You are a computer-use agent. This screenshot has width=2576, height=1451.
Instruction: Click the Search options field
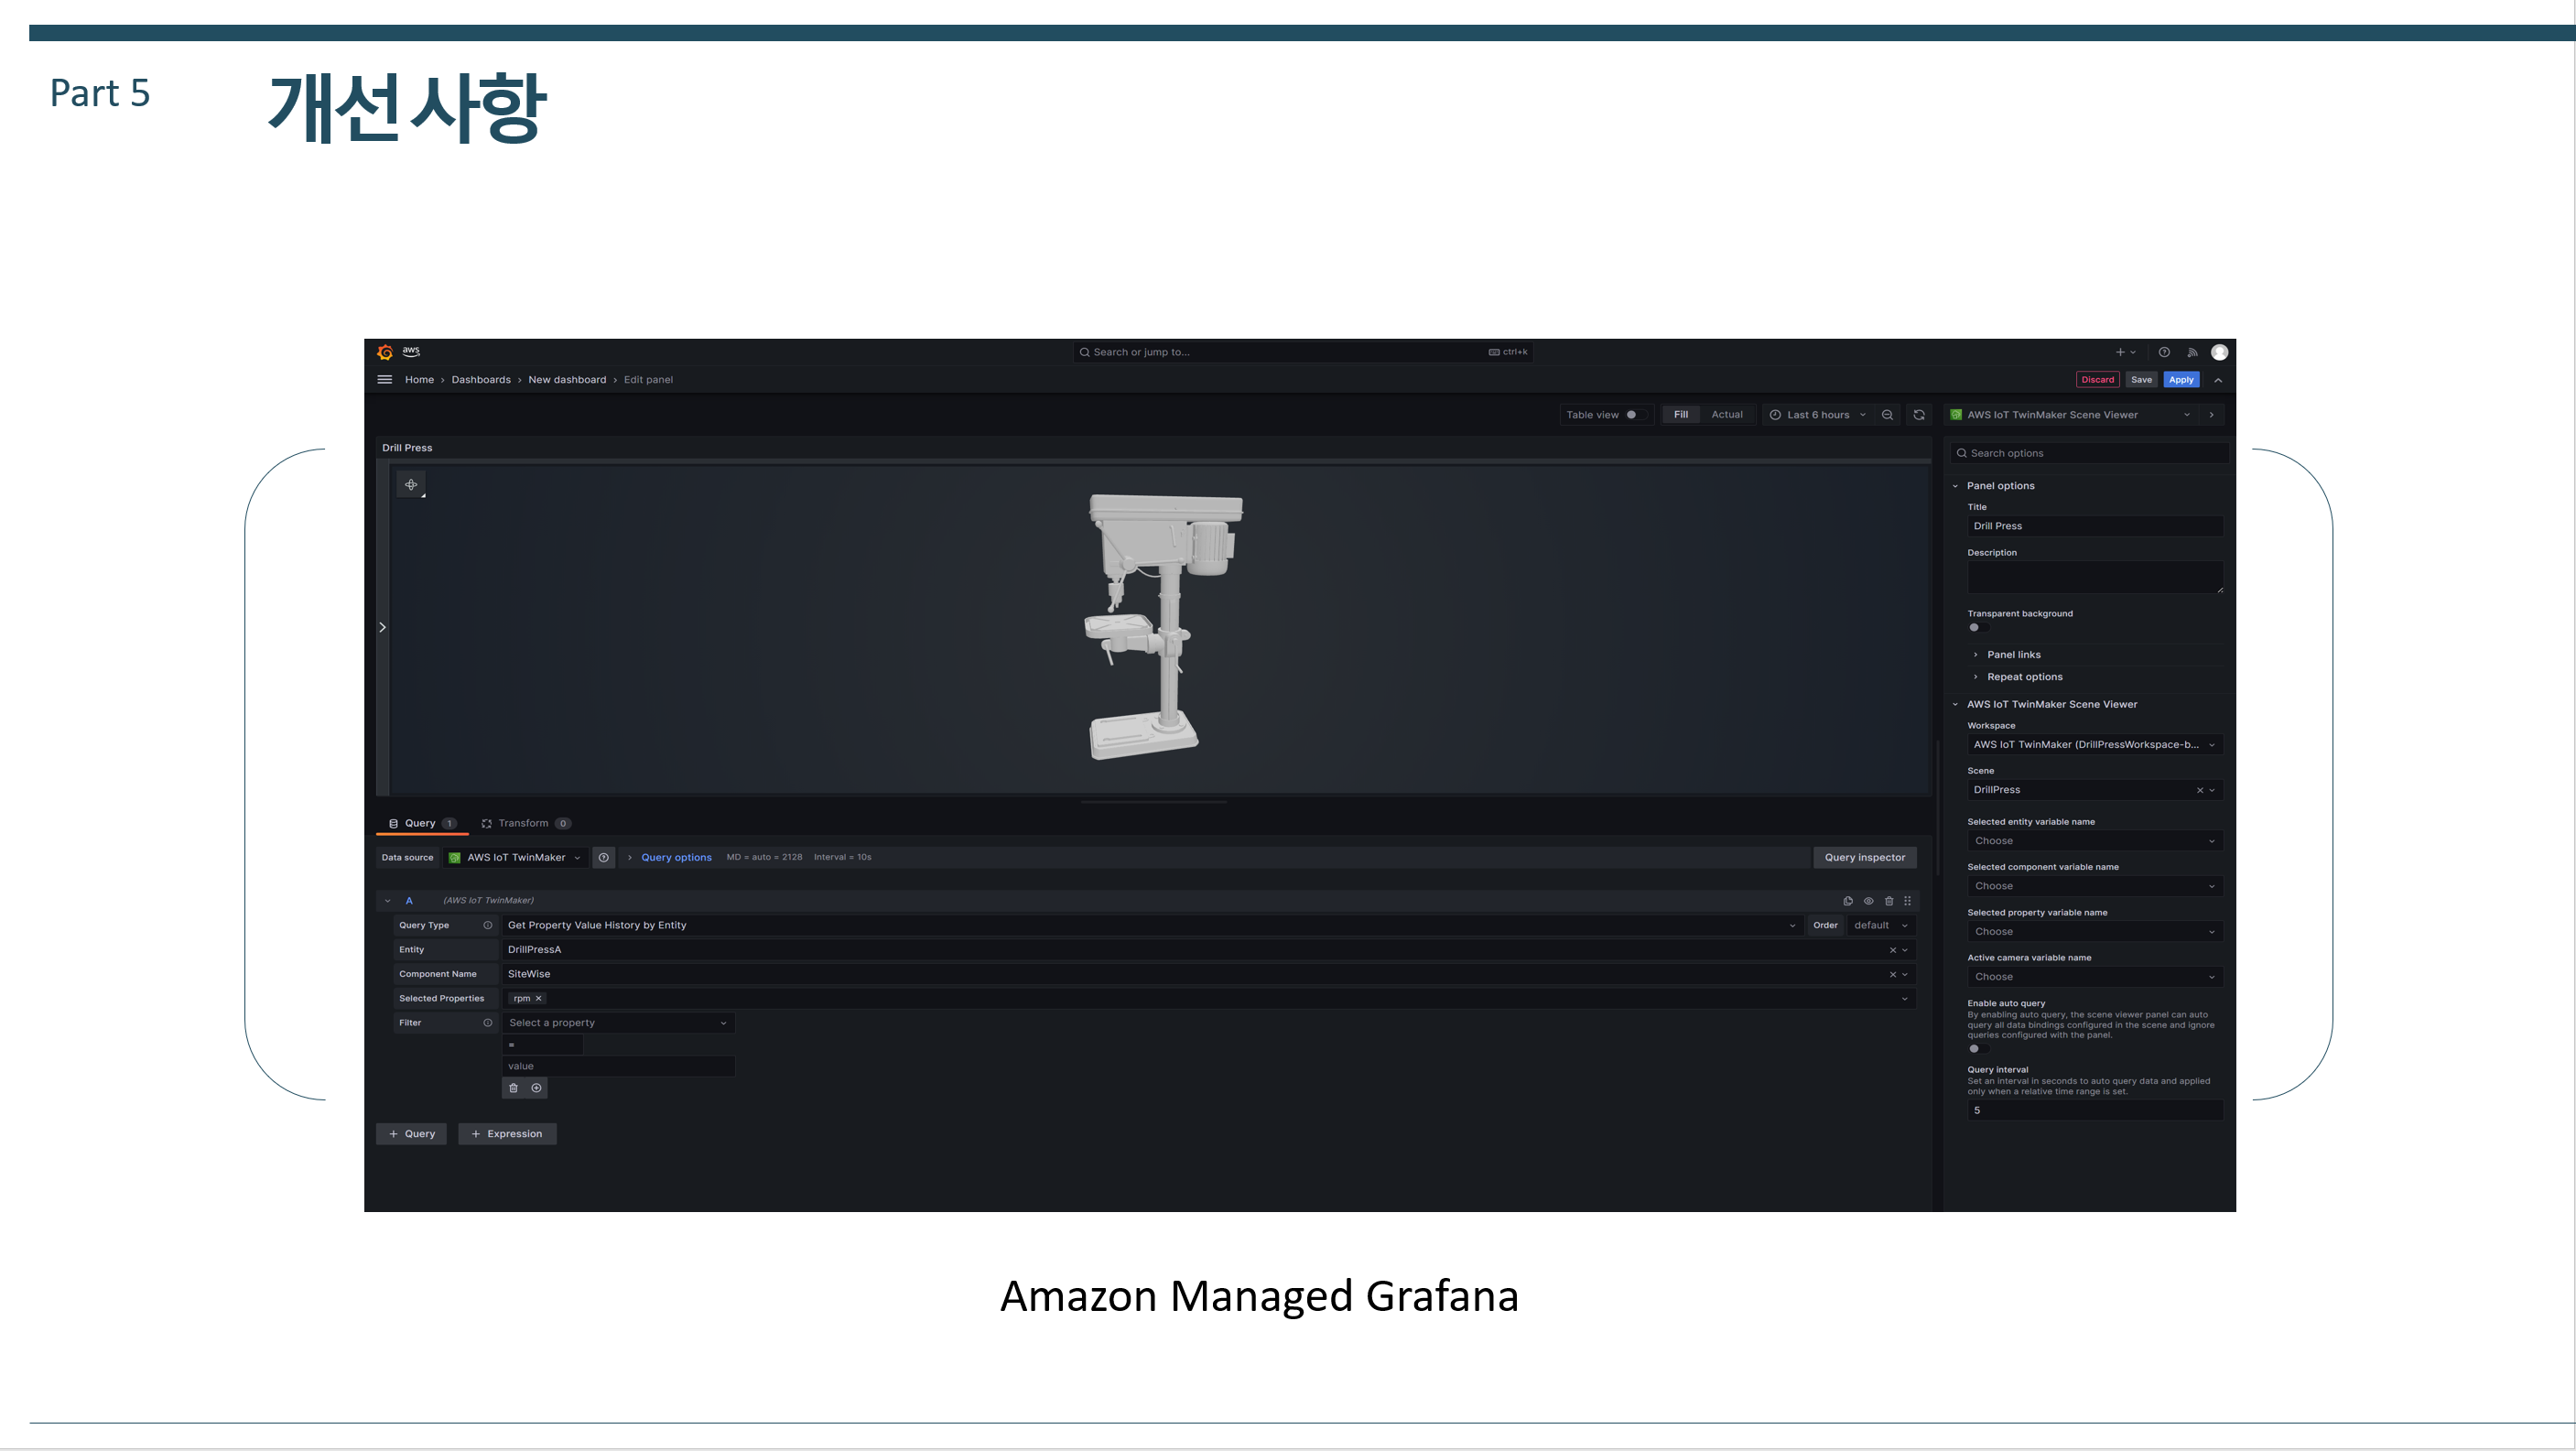(2089, 454)
